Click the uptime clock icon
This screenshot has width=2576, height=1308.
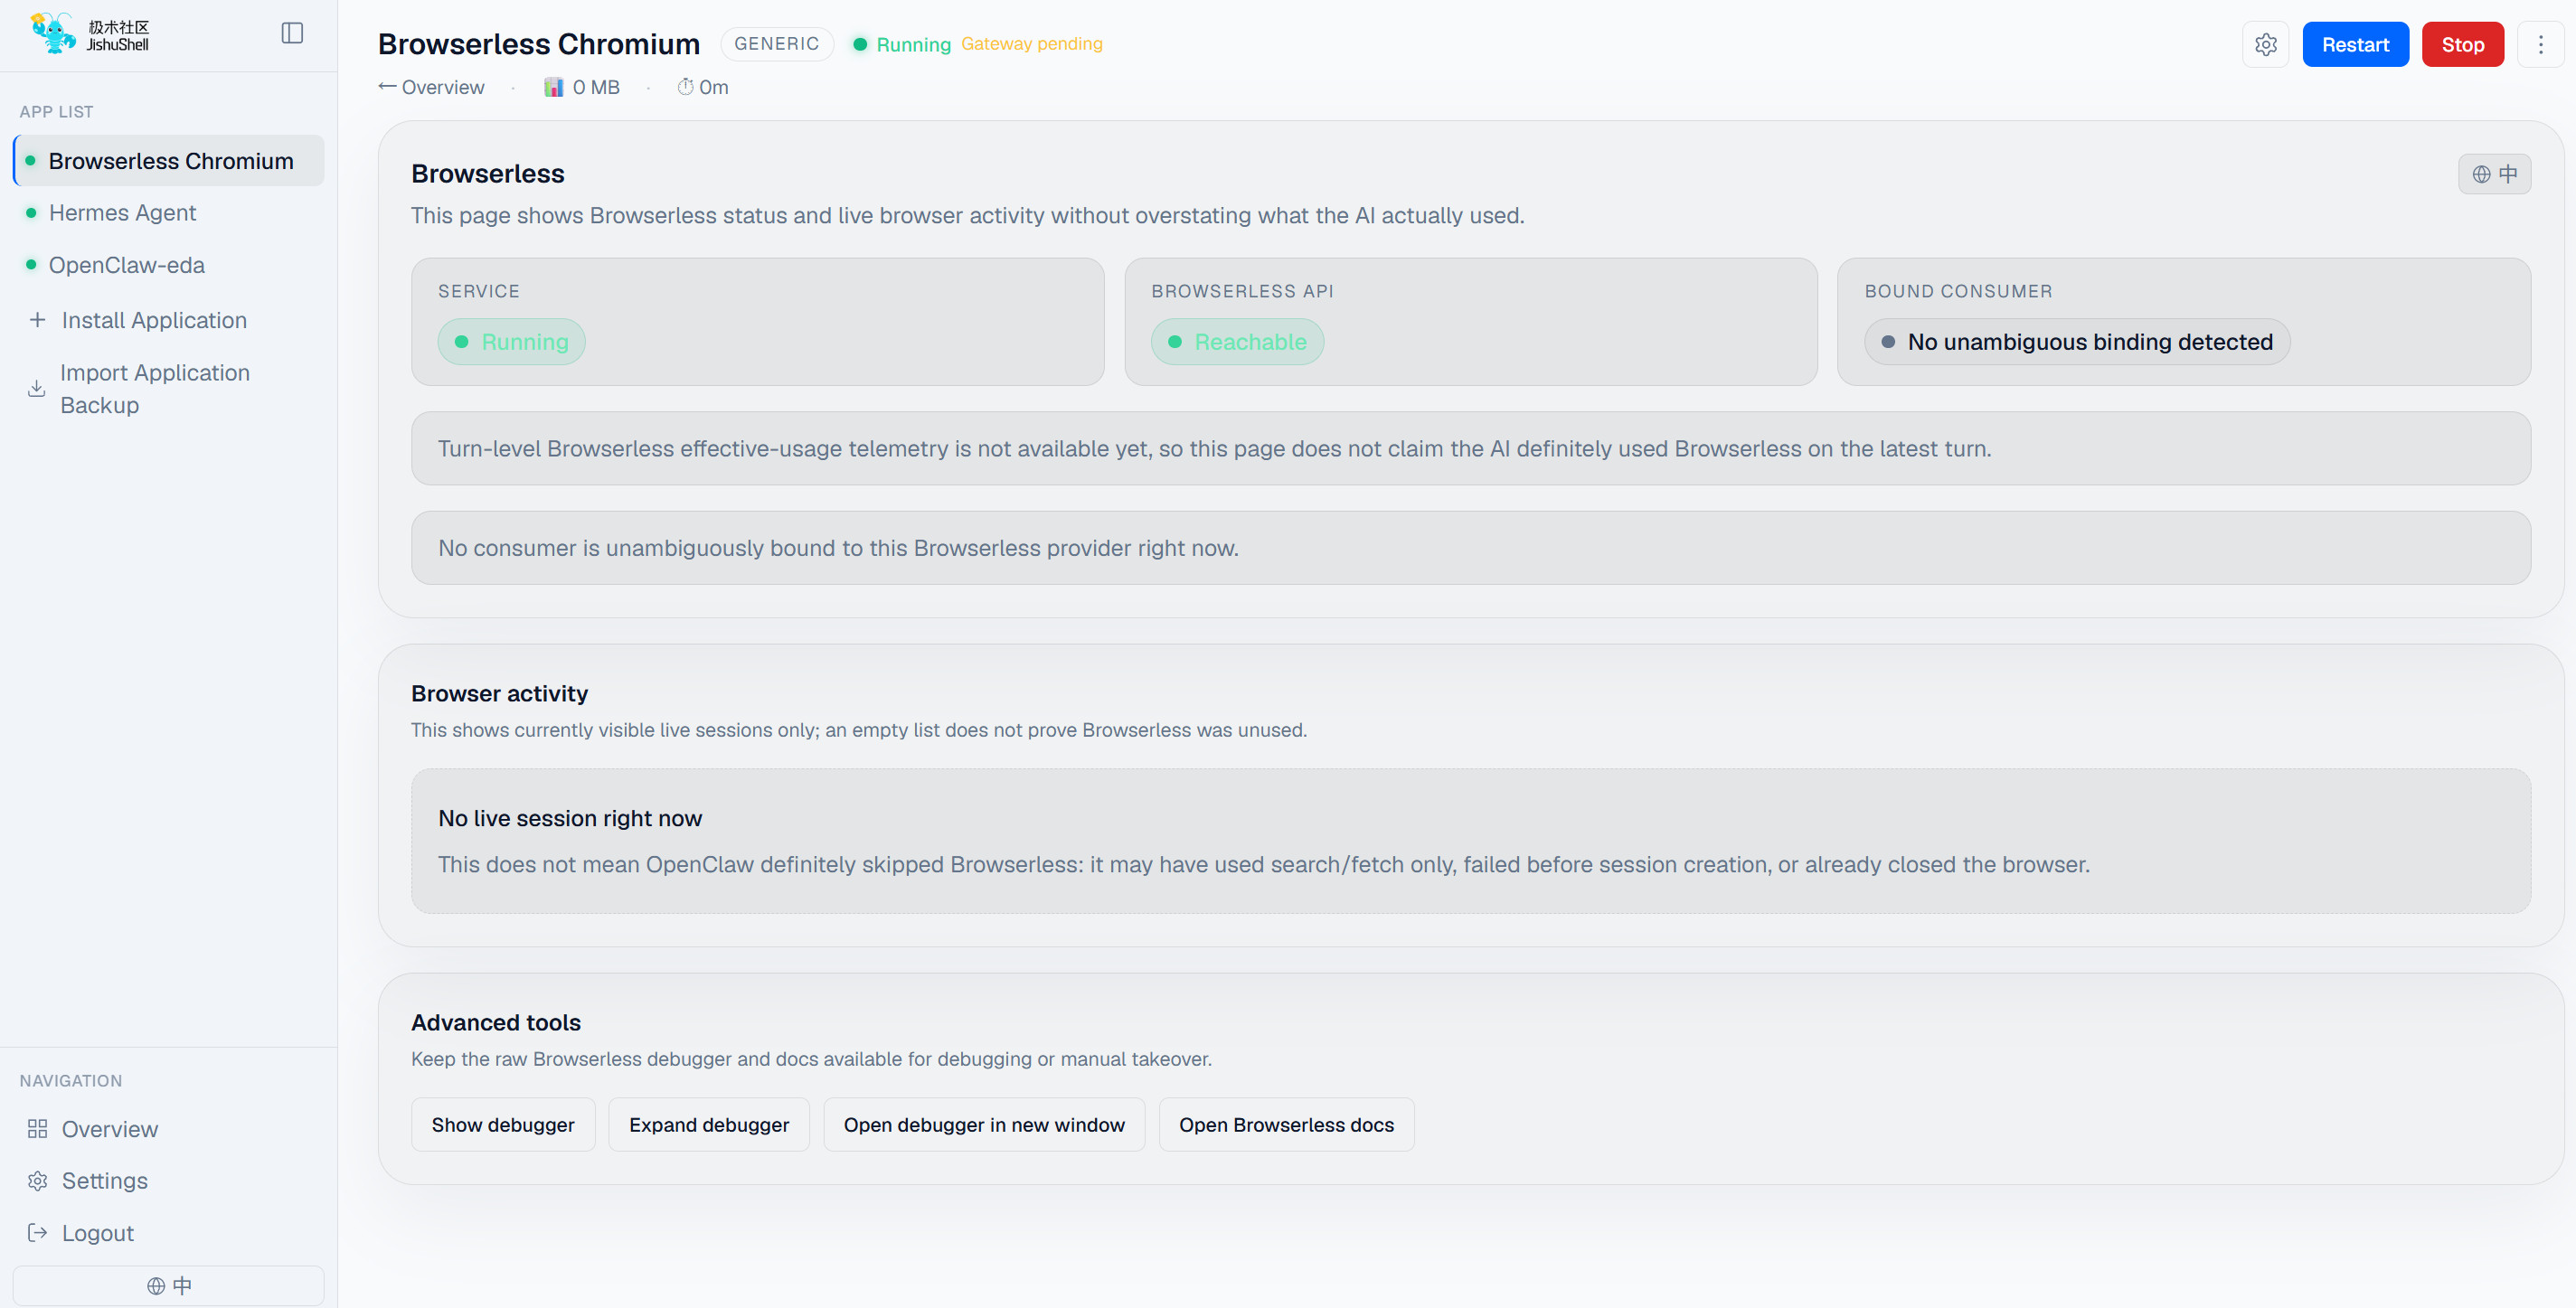[685, 87]
